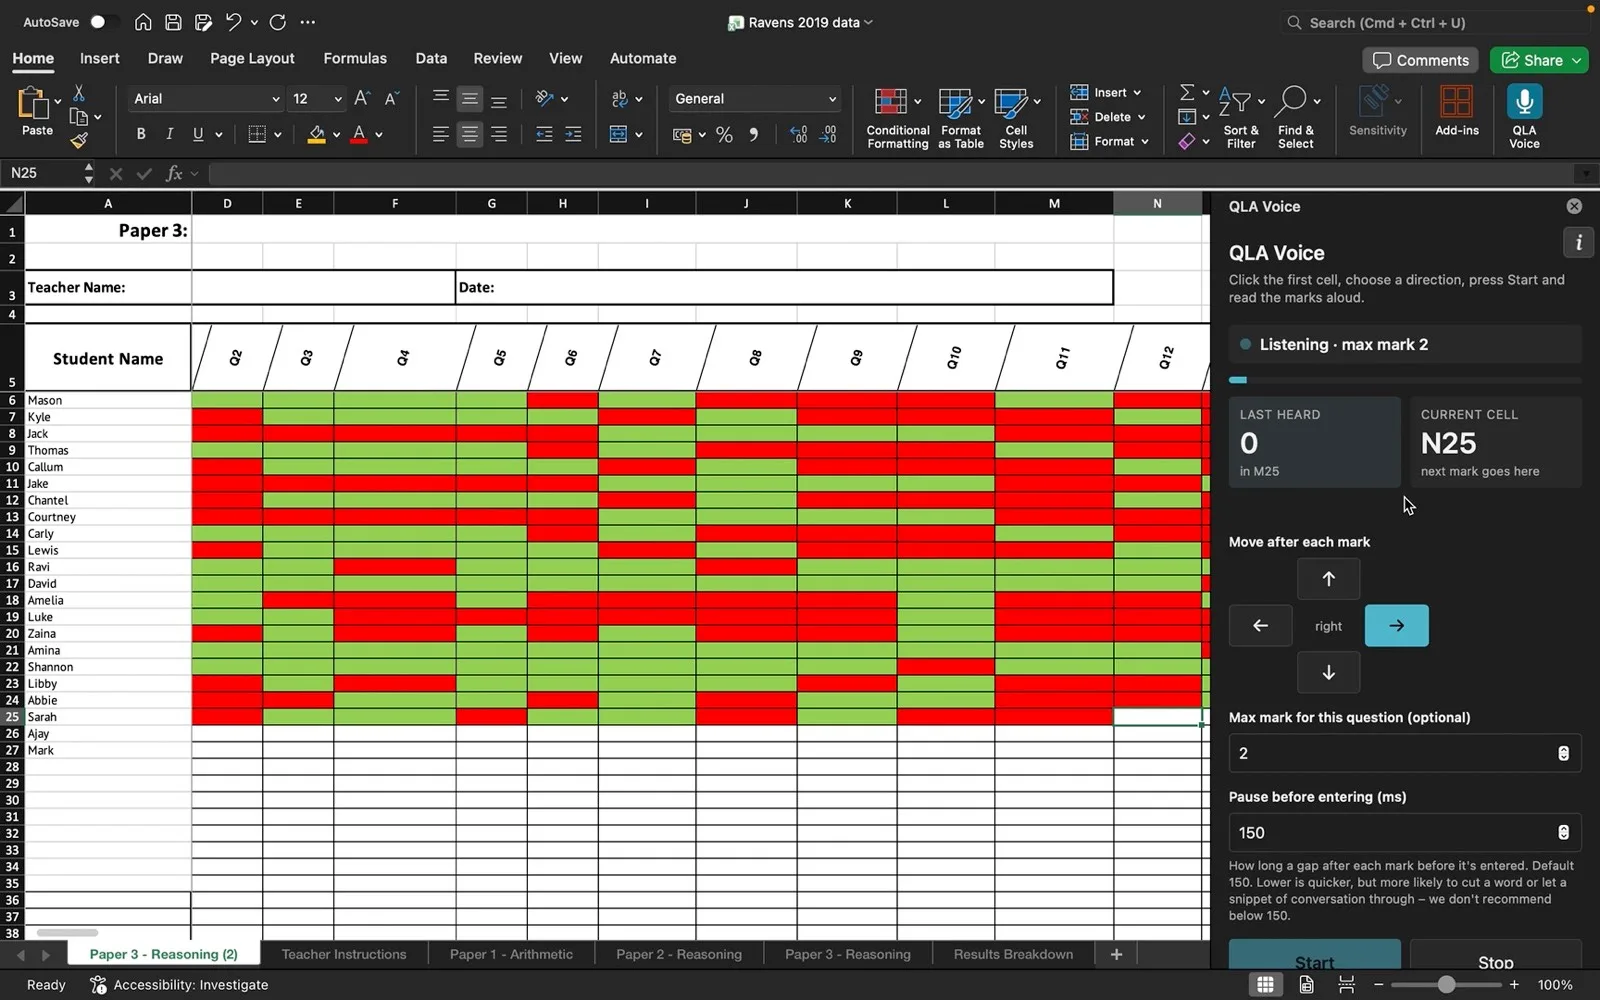
Task: Open the QLA Voice add-in microphone icon
Action: coord(1524,102)
